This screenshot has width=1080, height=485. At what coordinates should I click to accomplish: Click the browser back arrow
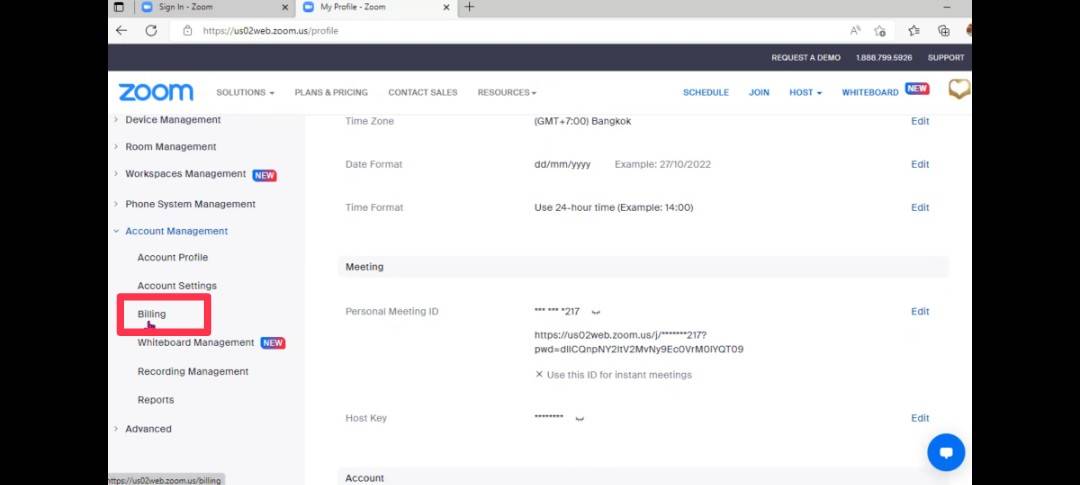click(x=121, y=30)
